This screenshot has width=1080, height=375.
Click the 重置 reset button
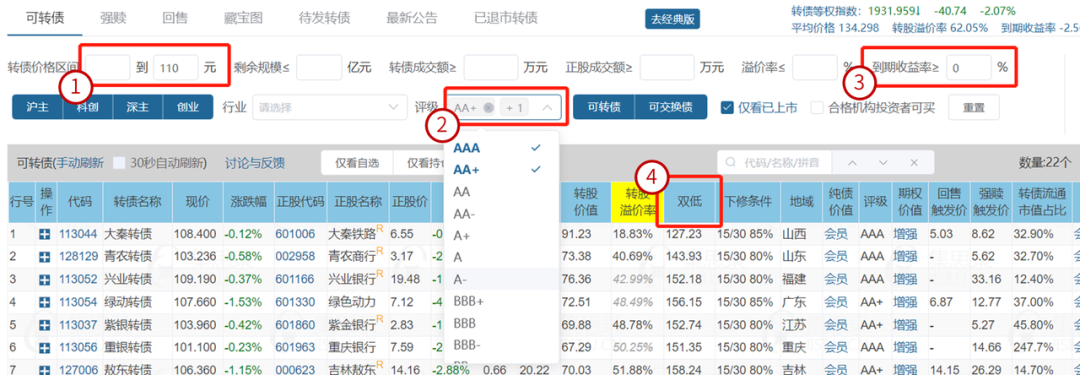[974, 108]
